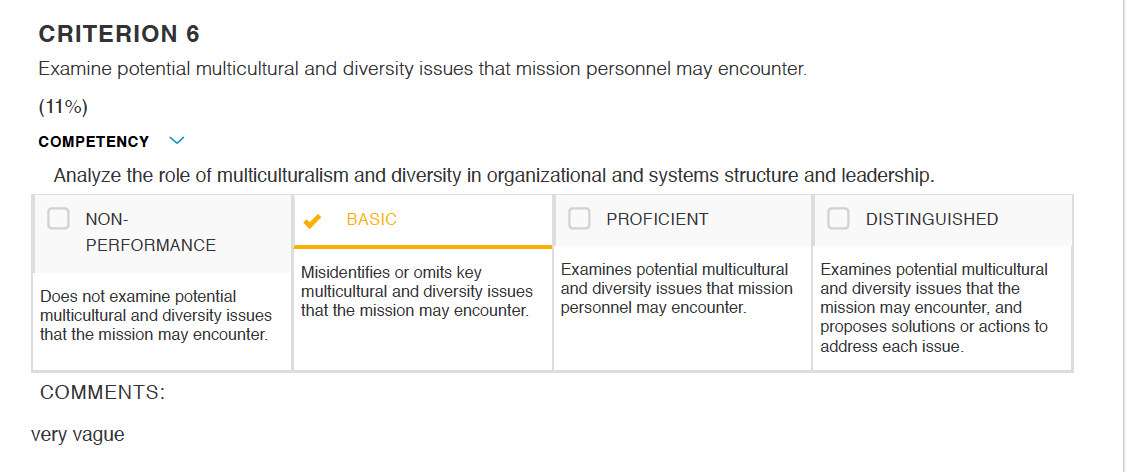Click the Proficient level description text
Viewport: 1126px width, 472px height.
pyautogui.click(x=676, y=289)
